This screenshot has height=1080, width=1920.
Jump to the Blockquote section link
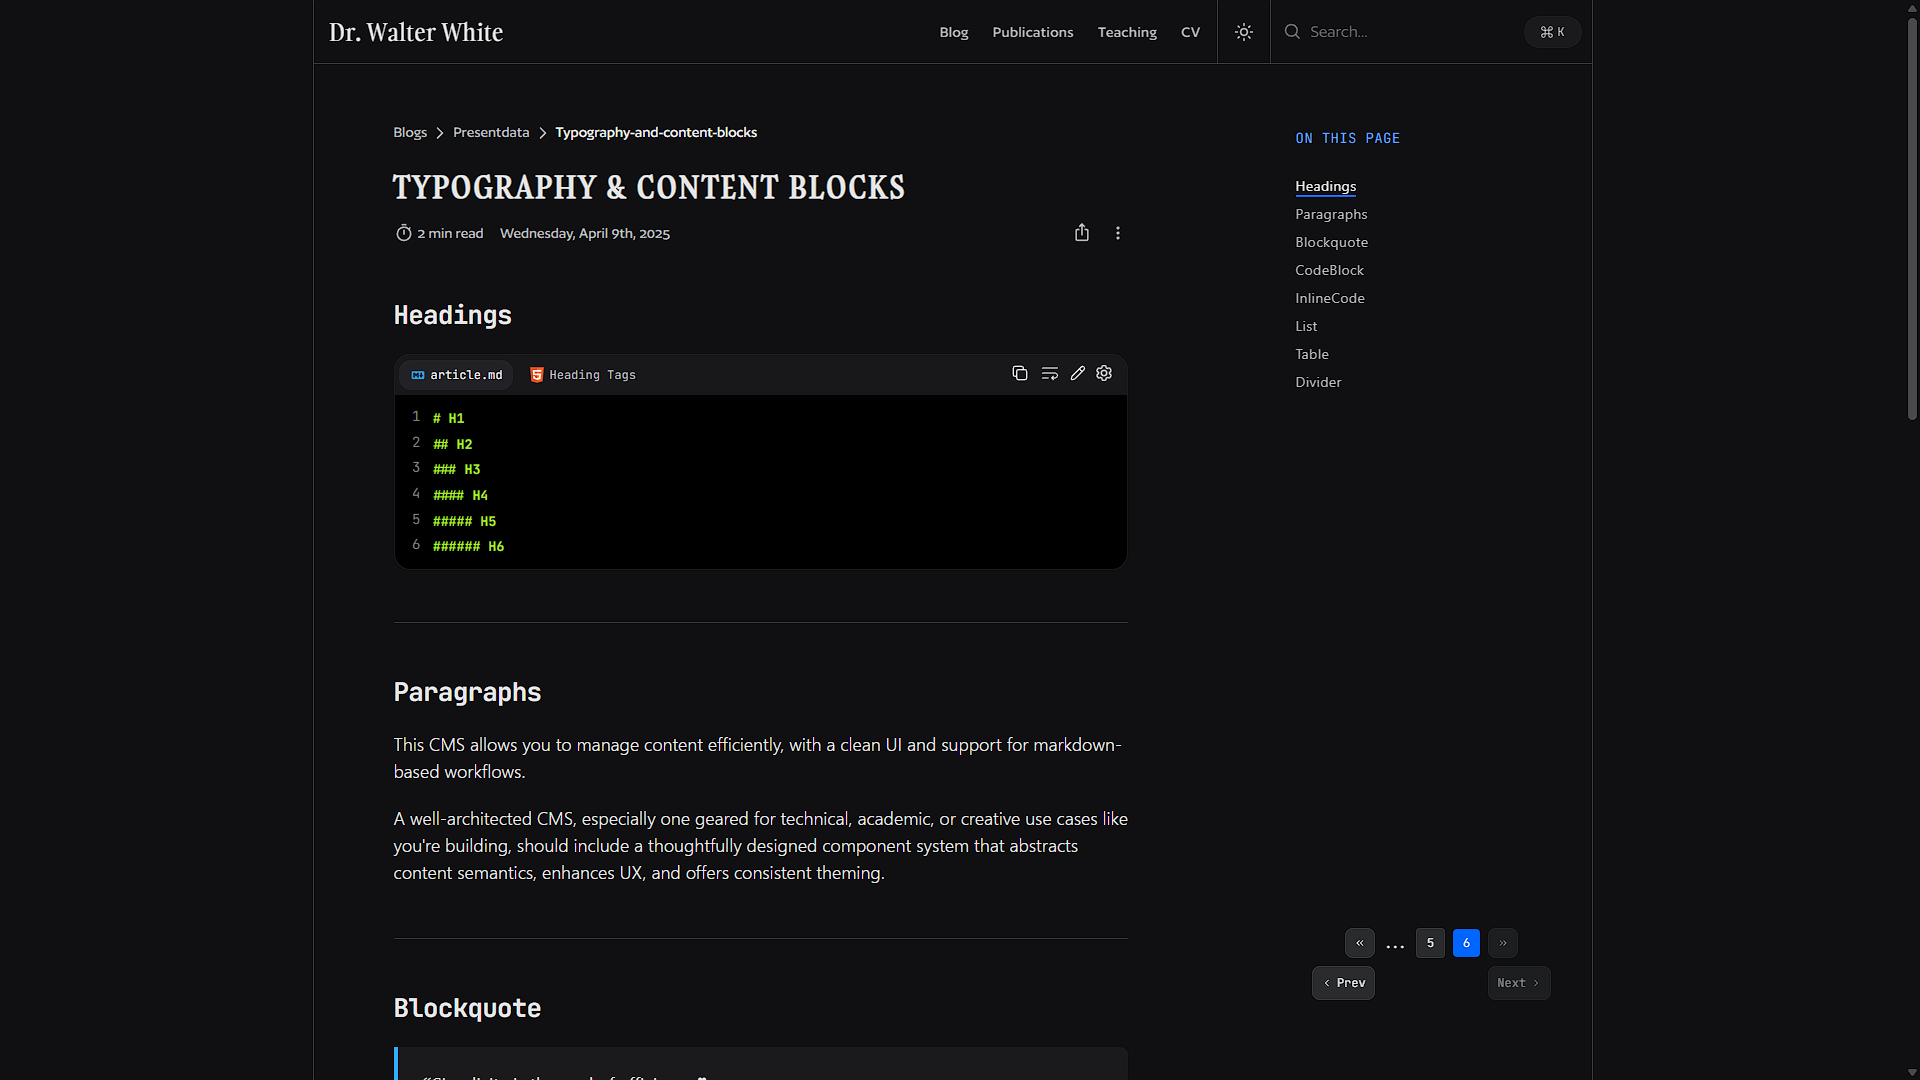[1331, 242]
